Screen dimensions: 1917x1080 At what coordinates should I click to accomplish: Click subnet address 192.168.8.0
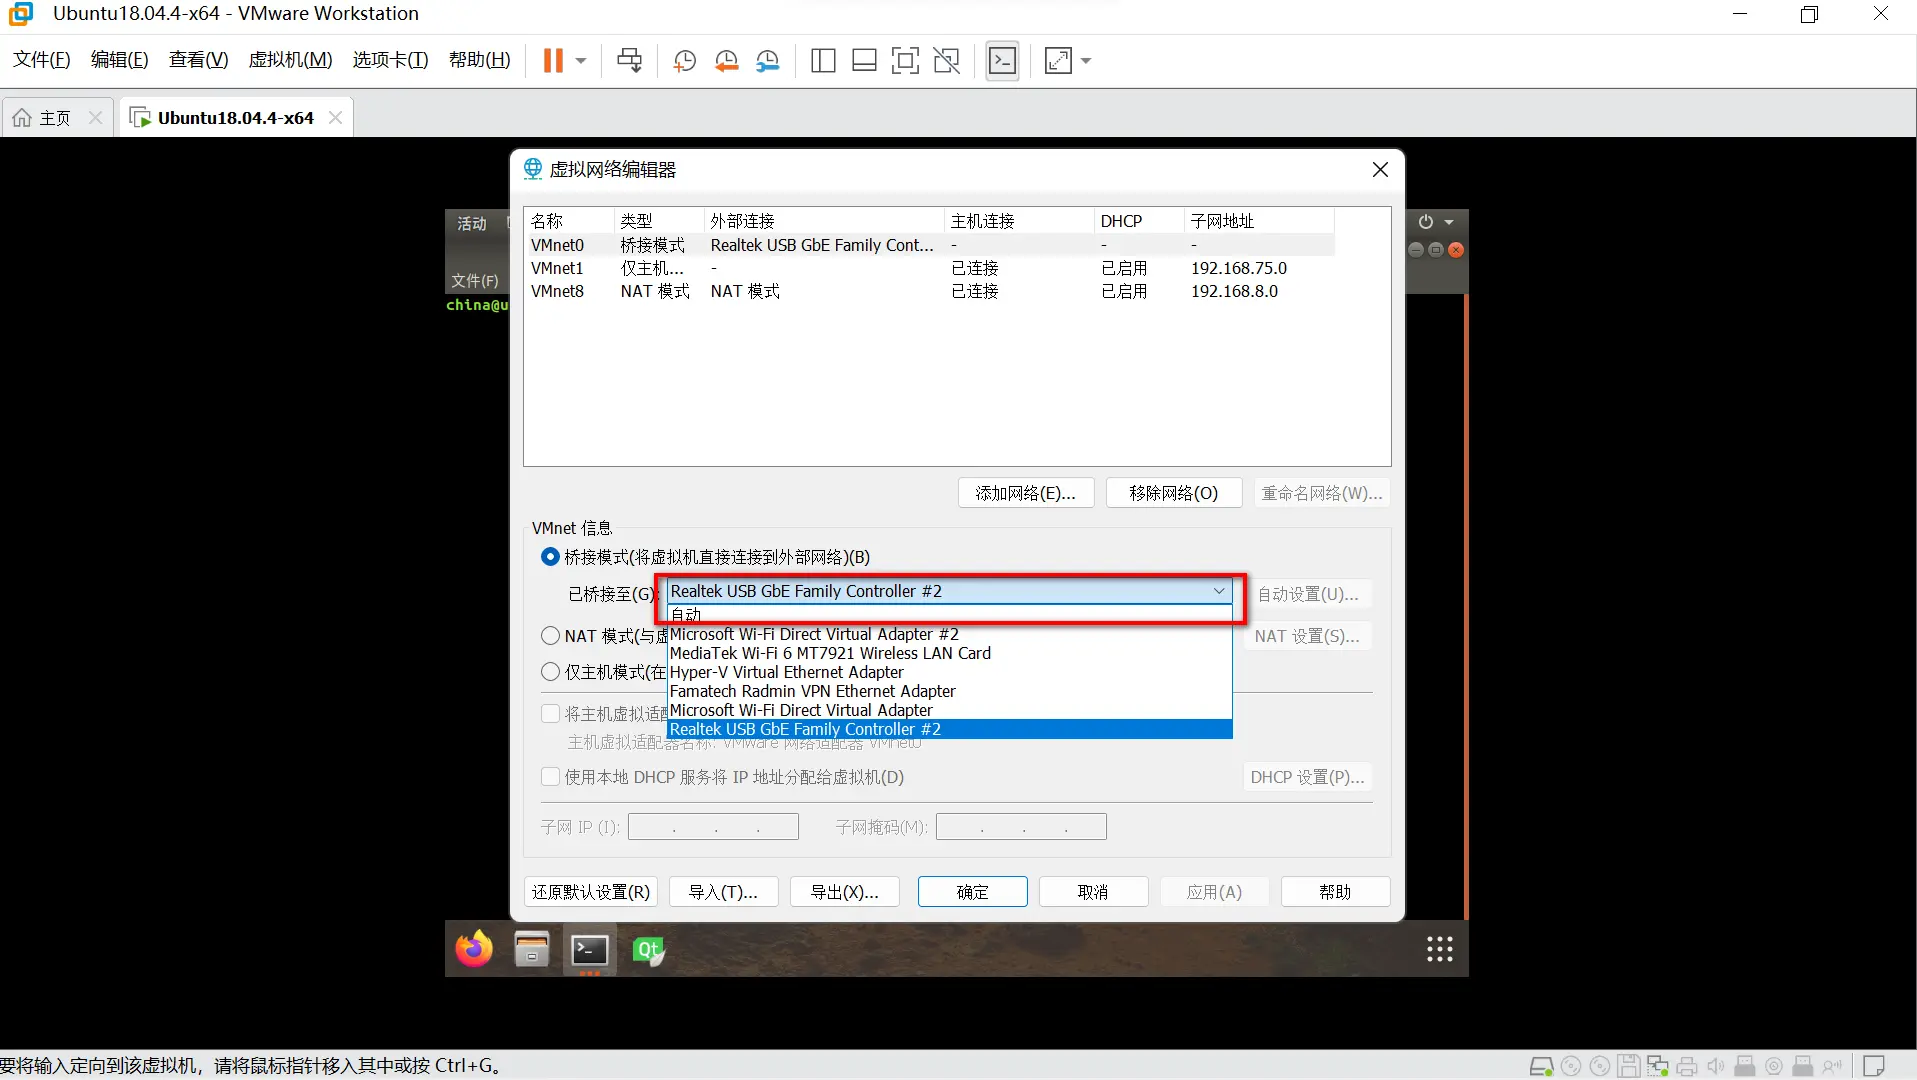(1234, 291)
